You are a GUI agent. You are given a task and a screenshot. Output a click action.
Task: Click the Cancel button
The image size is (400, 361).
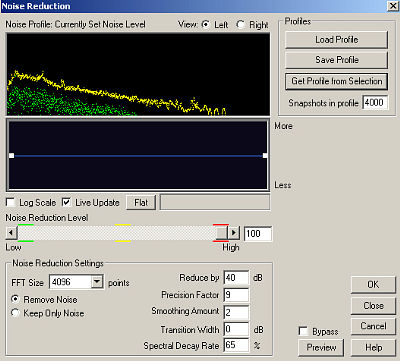(373, 326)
